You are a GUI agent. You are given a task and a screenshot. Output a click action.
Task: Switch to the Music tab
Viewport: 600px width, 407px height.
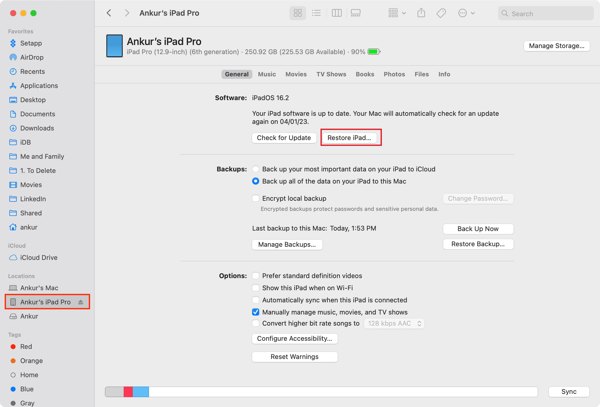click(267, 74)
